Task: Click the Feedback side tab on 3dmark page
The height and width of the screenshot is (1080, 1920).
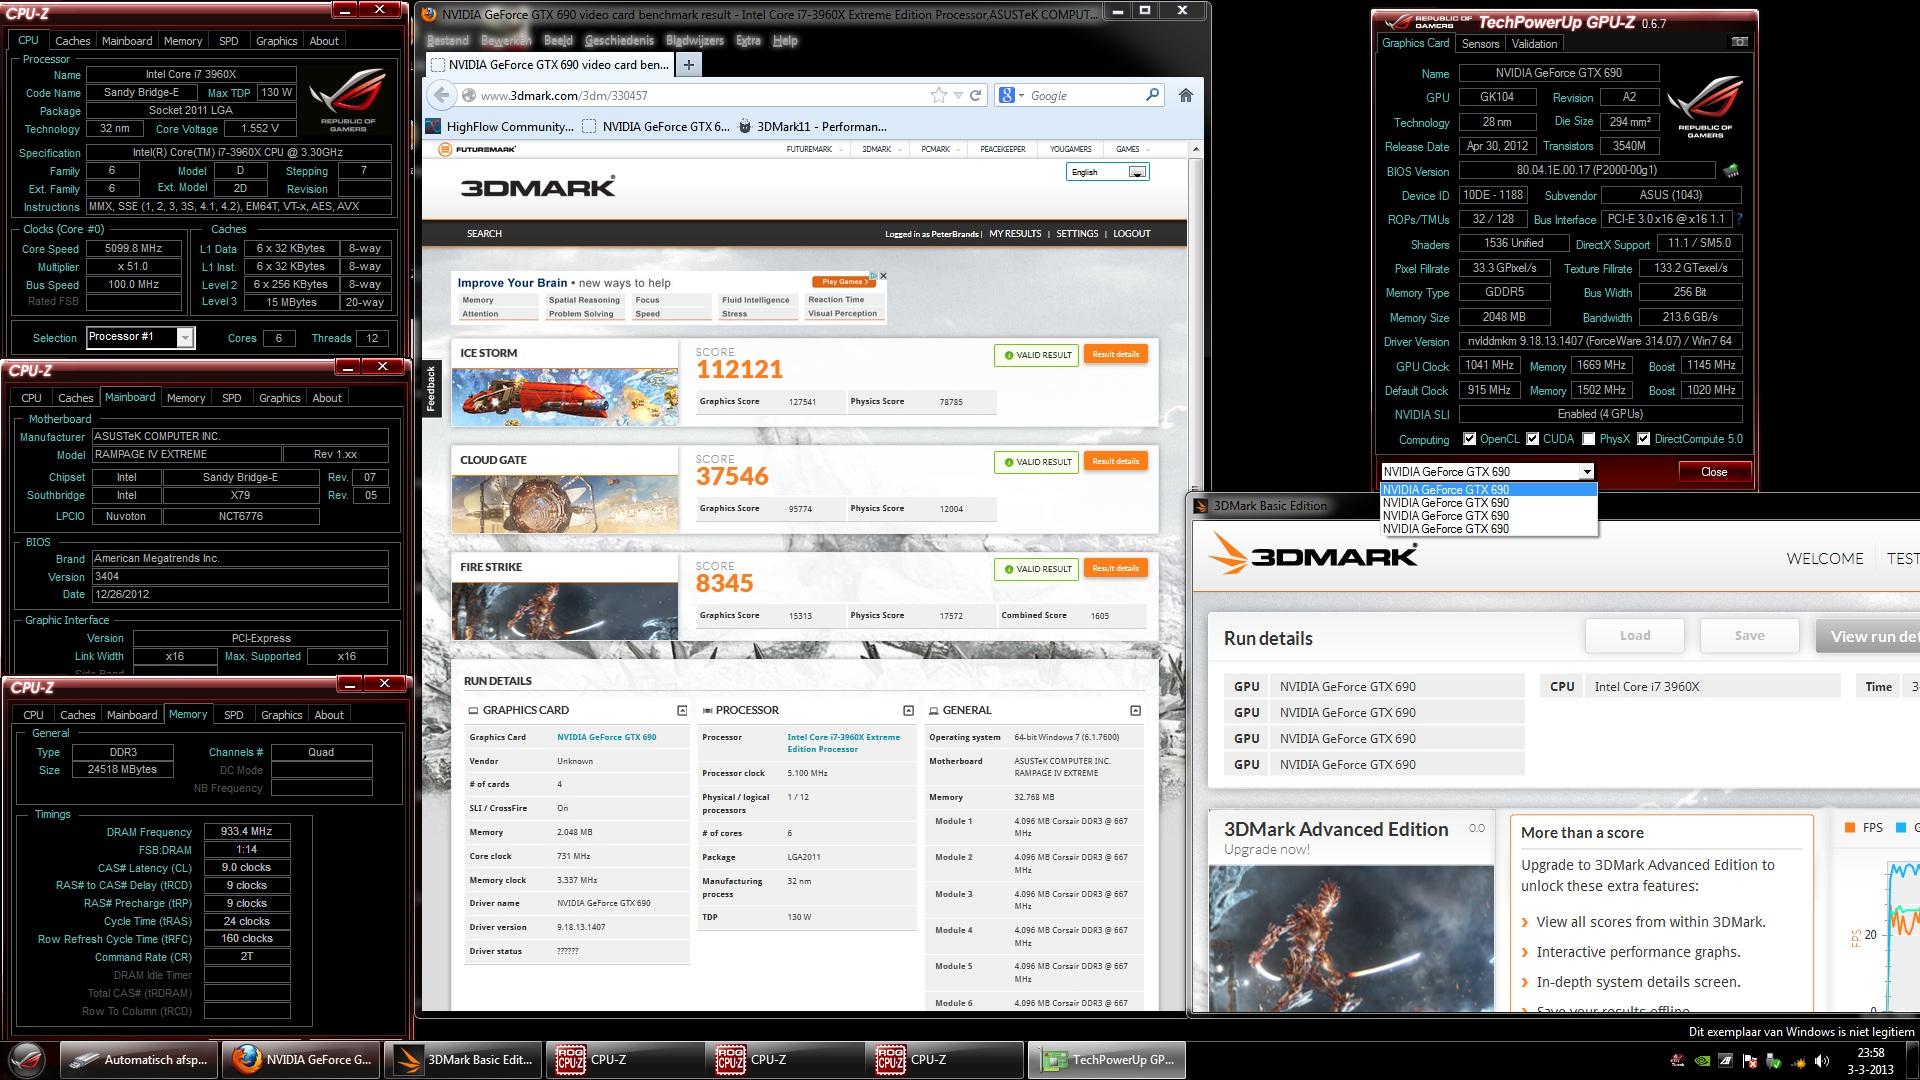Action: (431, 388)
